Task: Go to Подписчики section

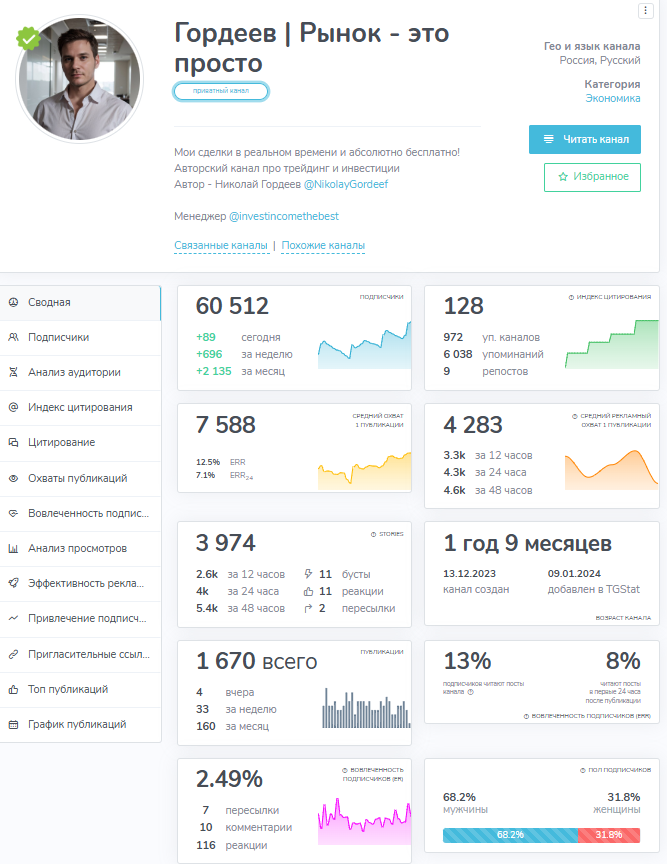Action: (x=80, y=337)
